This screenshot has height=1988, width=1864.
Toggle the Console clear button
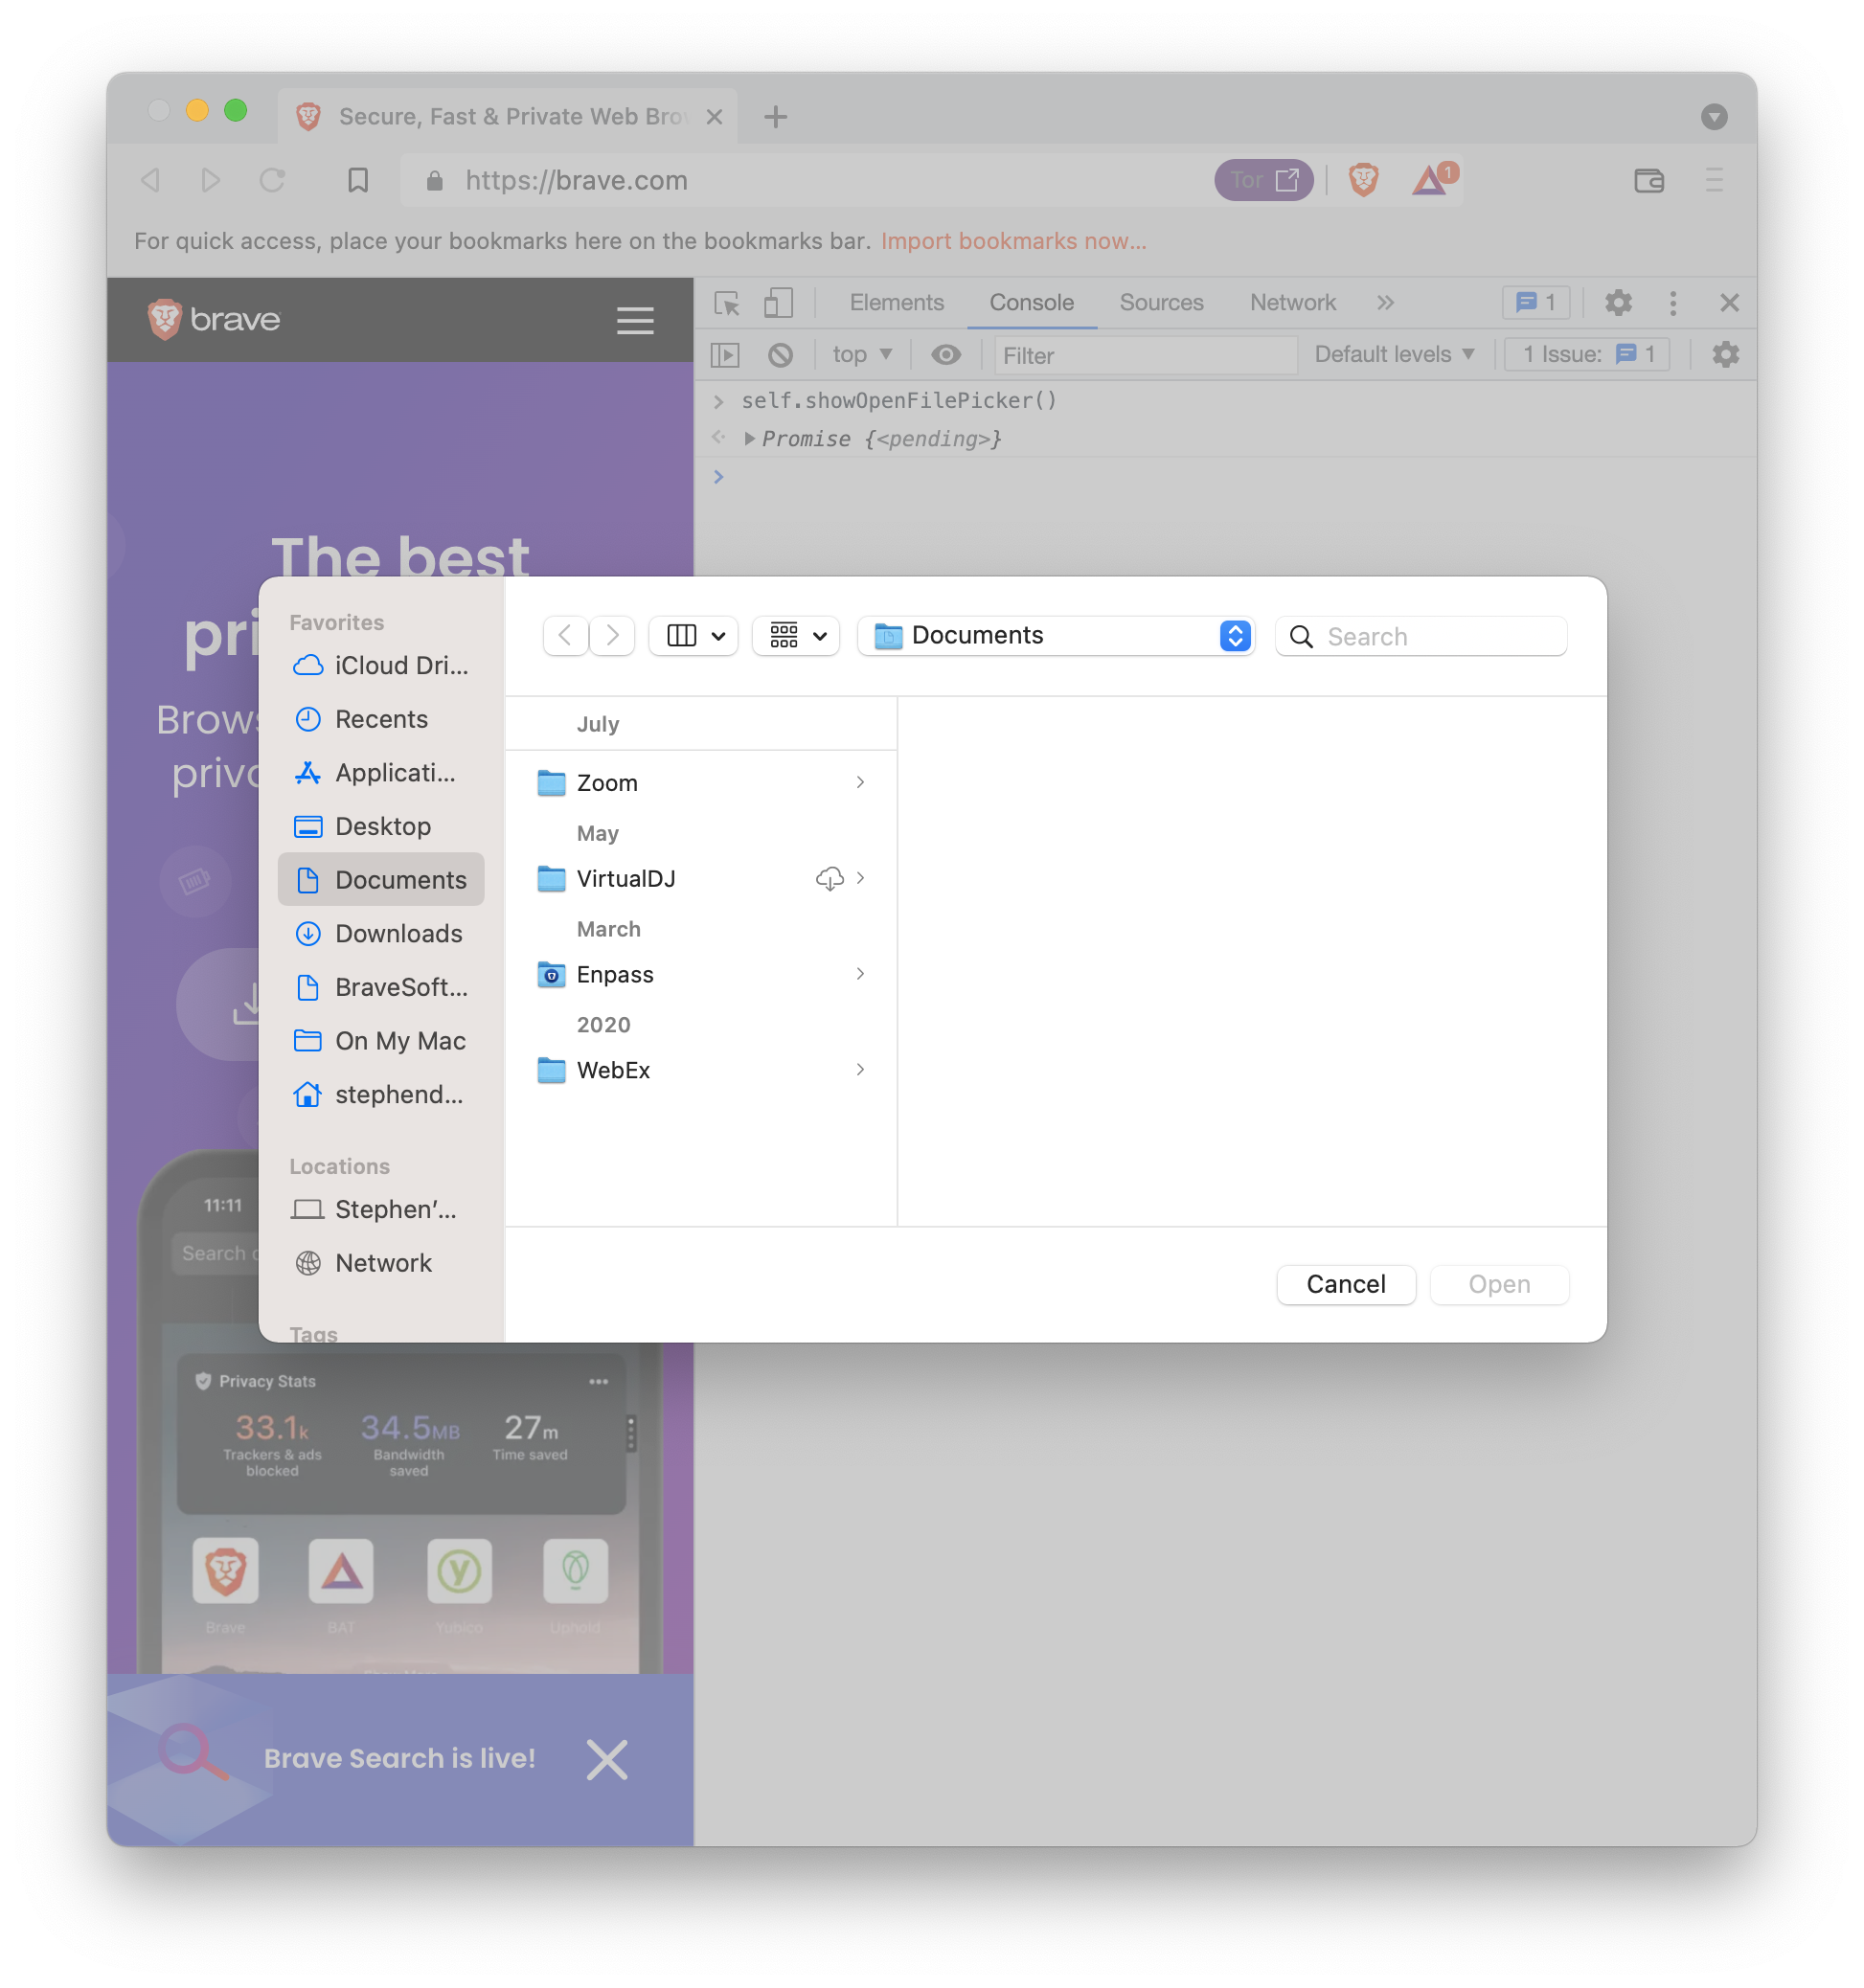(x=778, y=357)
